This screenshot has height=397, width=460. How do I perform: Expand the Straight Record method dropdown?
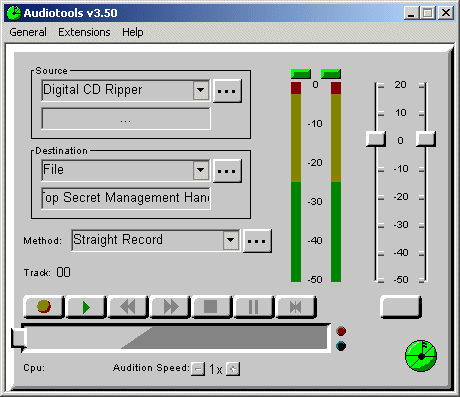point(231,240)
